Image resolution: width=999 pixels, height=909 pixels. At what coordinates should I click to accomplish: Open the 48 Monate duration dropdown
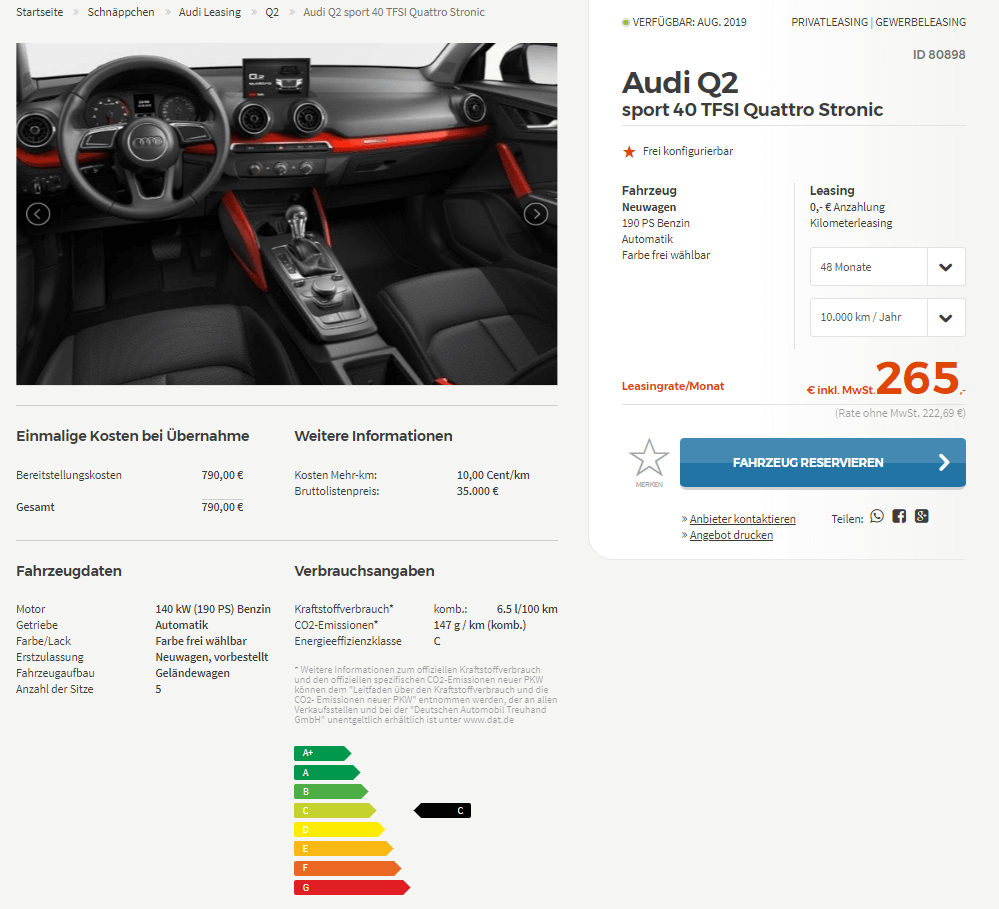tap(888, 267)
